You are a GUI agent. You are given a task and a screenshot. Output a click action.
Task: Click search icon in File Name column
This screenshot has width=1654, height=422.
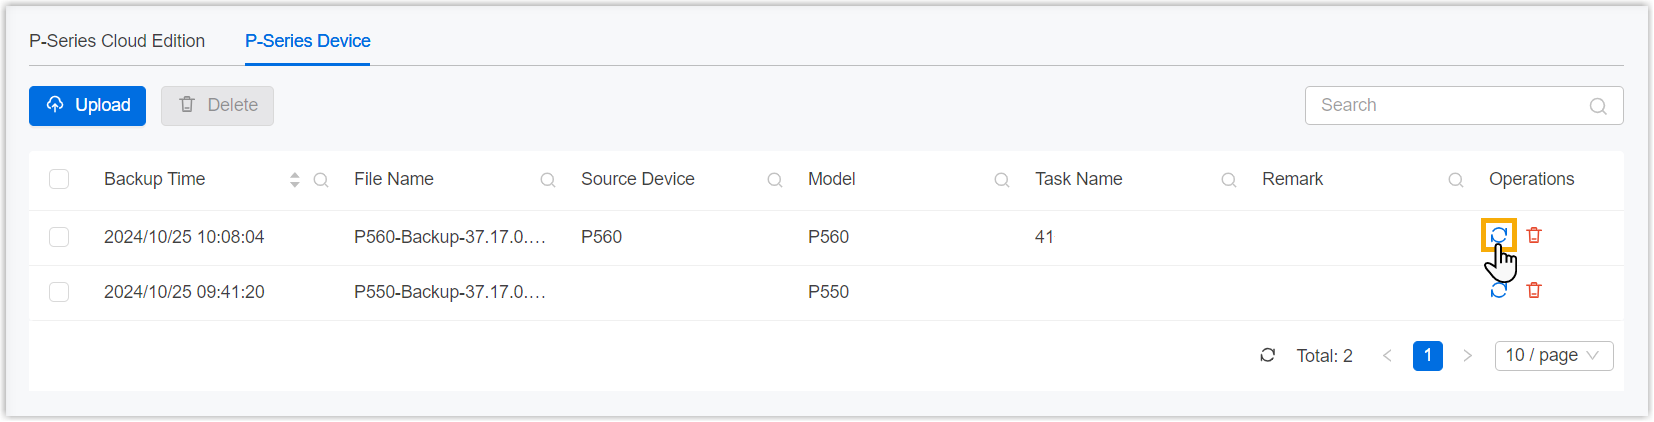click(548, 180)
